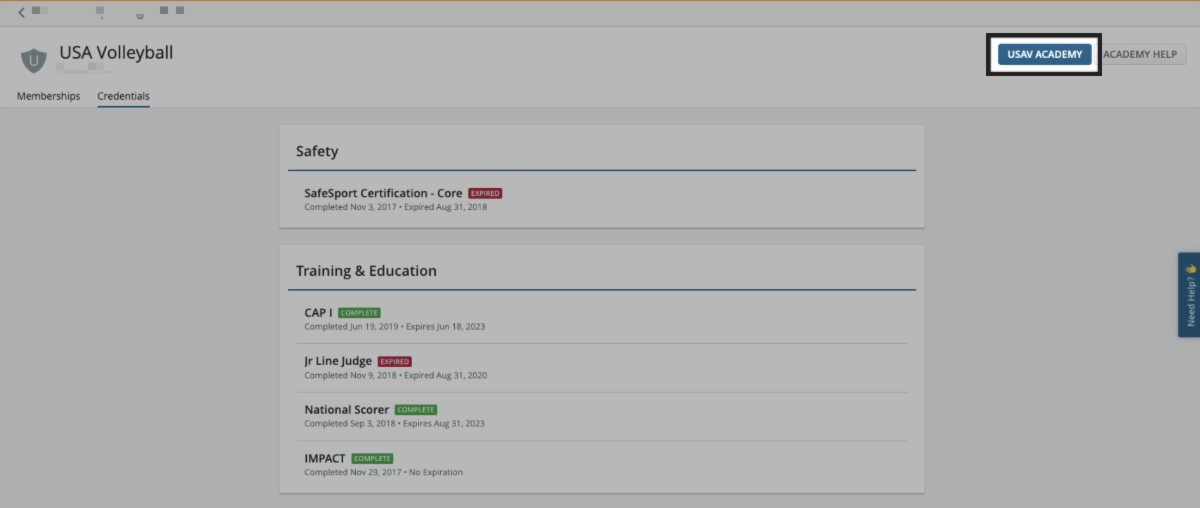Select the IMPACT credential
This screenshot has height=508, width=1200.
click(325, 458)
